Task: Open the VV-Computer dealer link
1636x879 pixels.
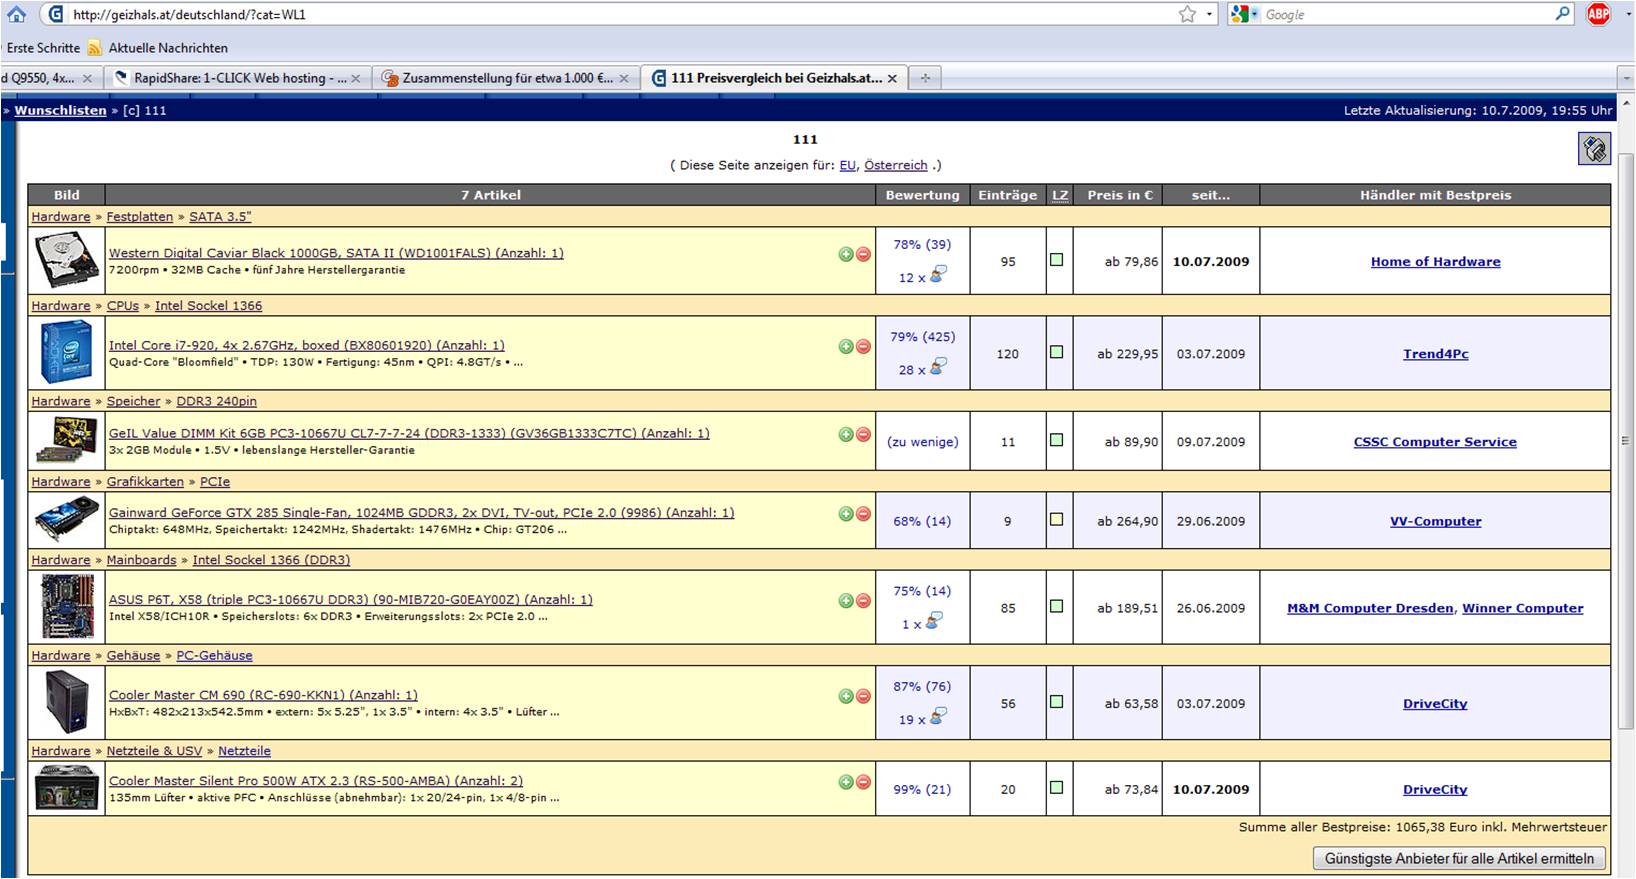Action: 1435,521
